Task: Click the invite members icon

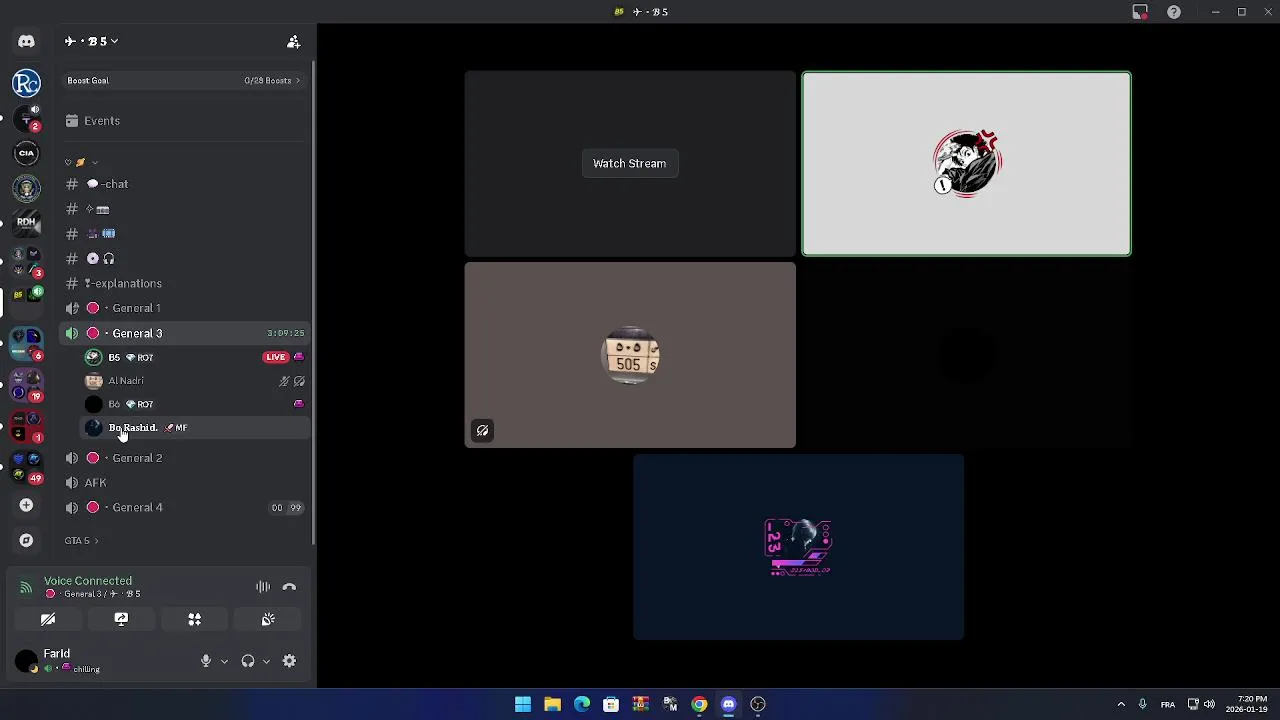Action: coord(293,42)
